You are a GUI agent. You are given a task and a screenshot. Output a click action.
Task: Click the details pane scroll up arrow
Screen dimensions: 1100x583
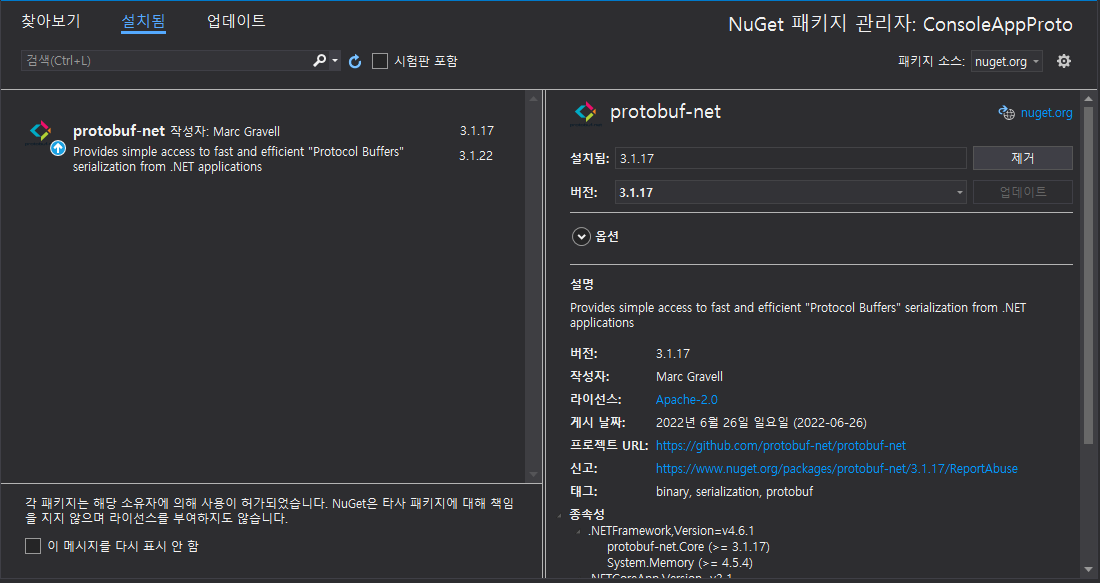1088,99
